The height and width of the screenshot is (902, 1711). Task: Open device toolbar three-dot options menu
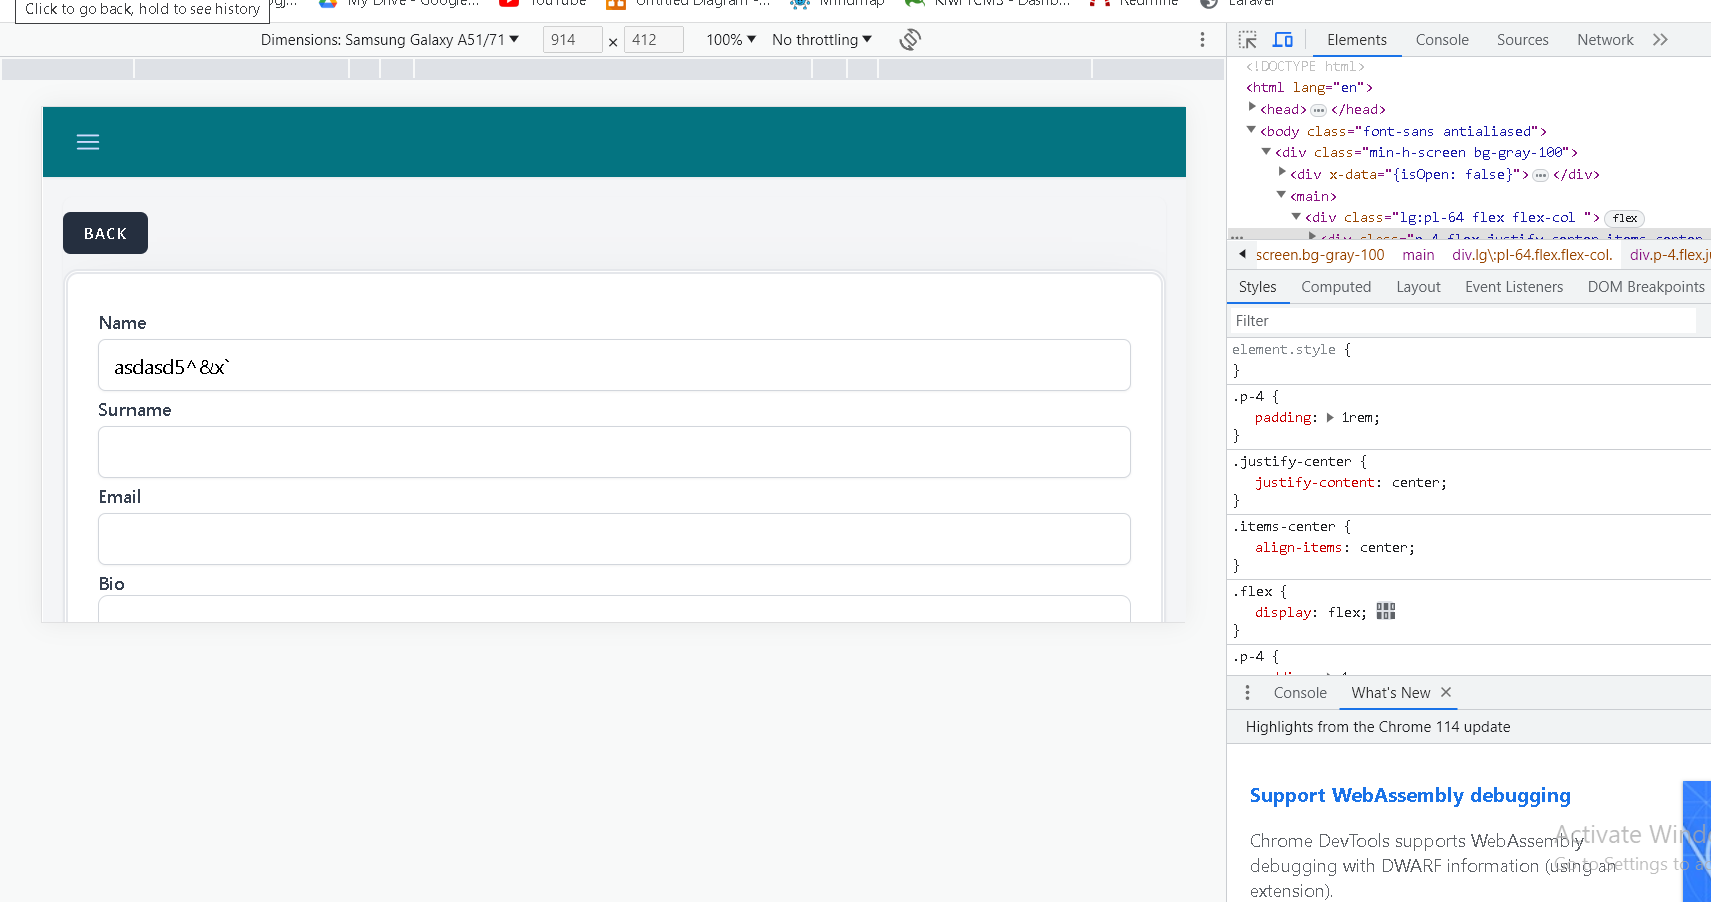[x=1202, y=40]
